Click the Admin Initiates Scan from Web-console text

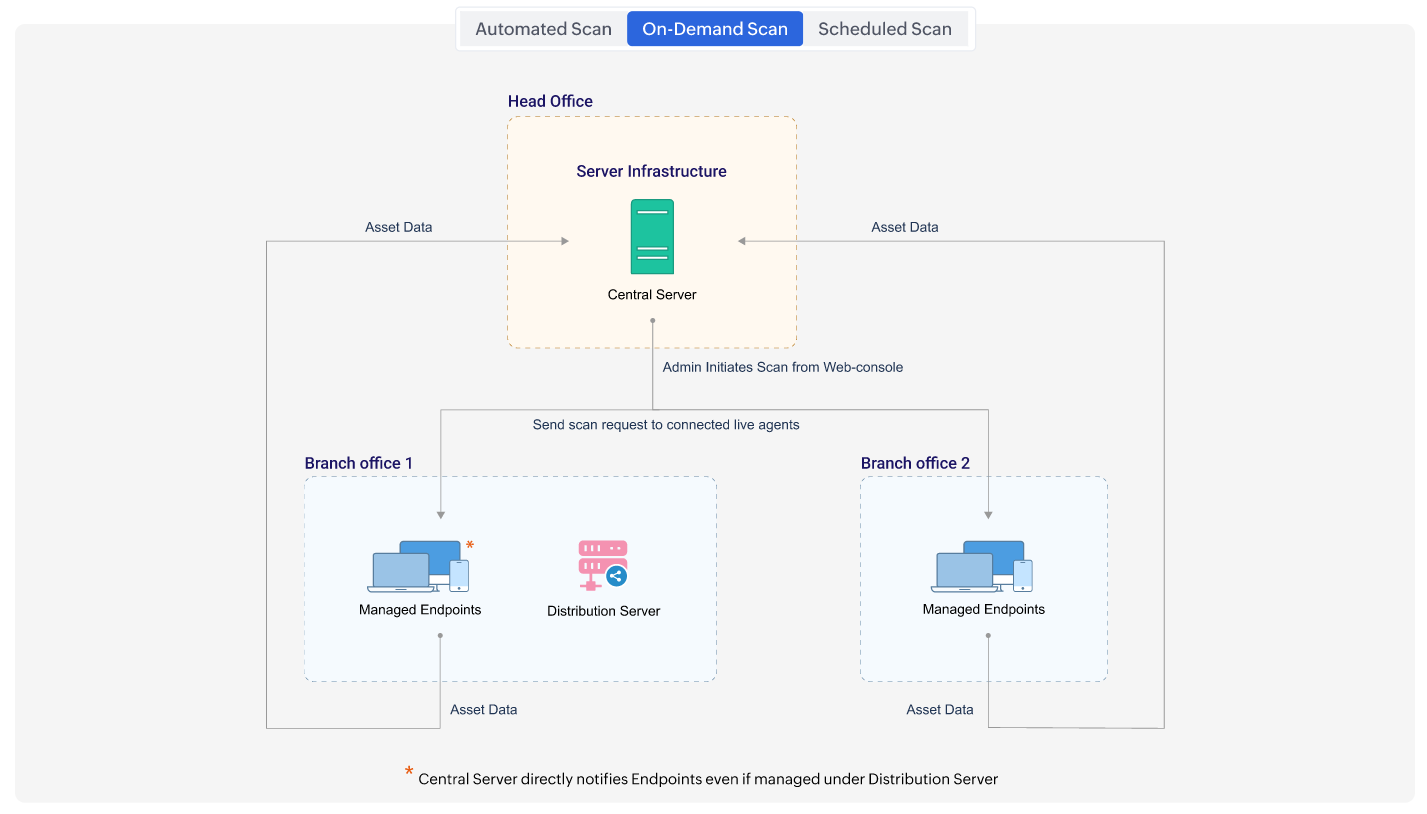(x=782, y=367)
